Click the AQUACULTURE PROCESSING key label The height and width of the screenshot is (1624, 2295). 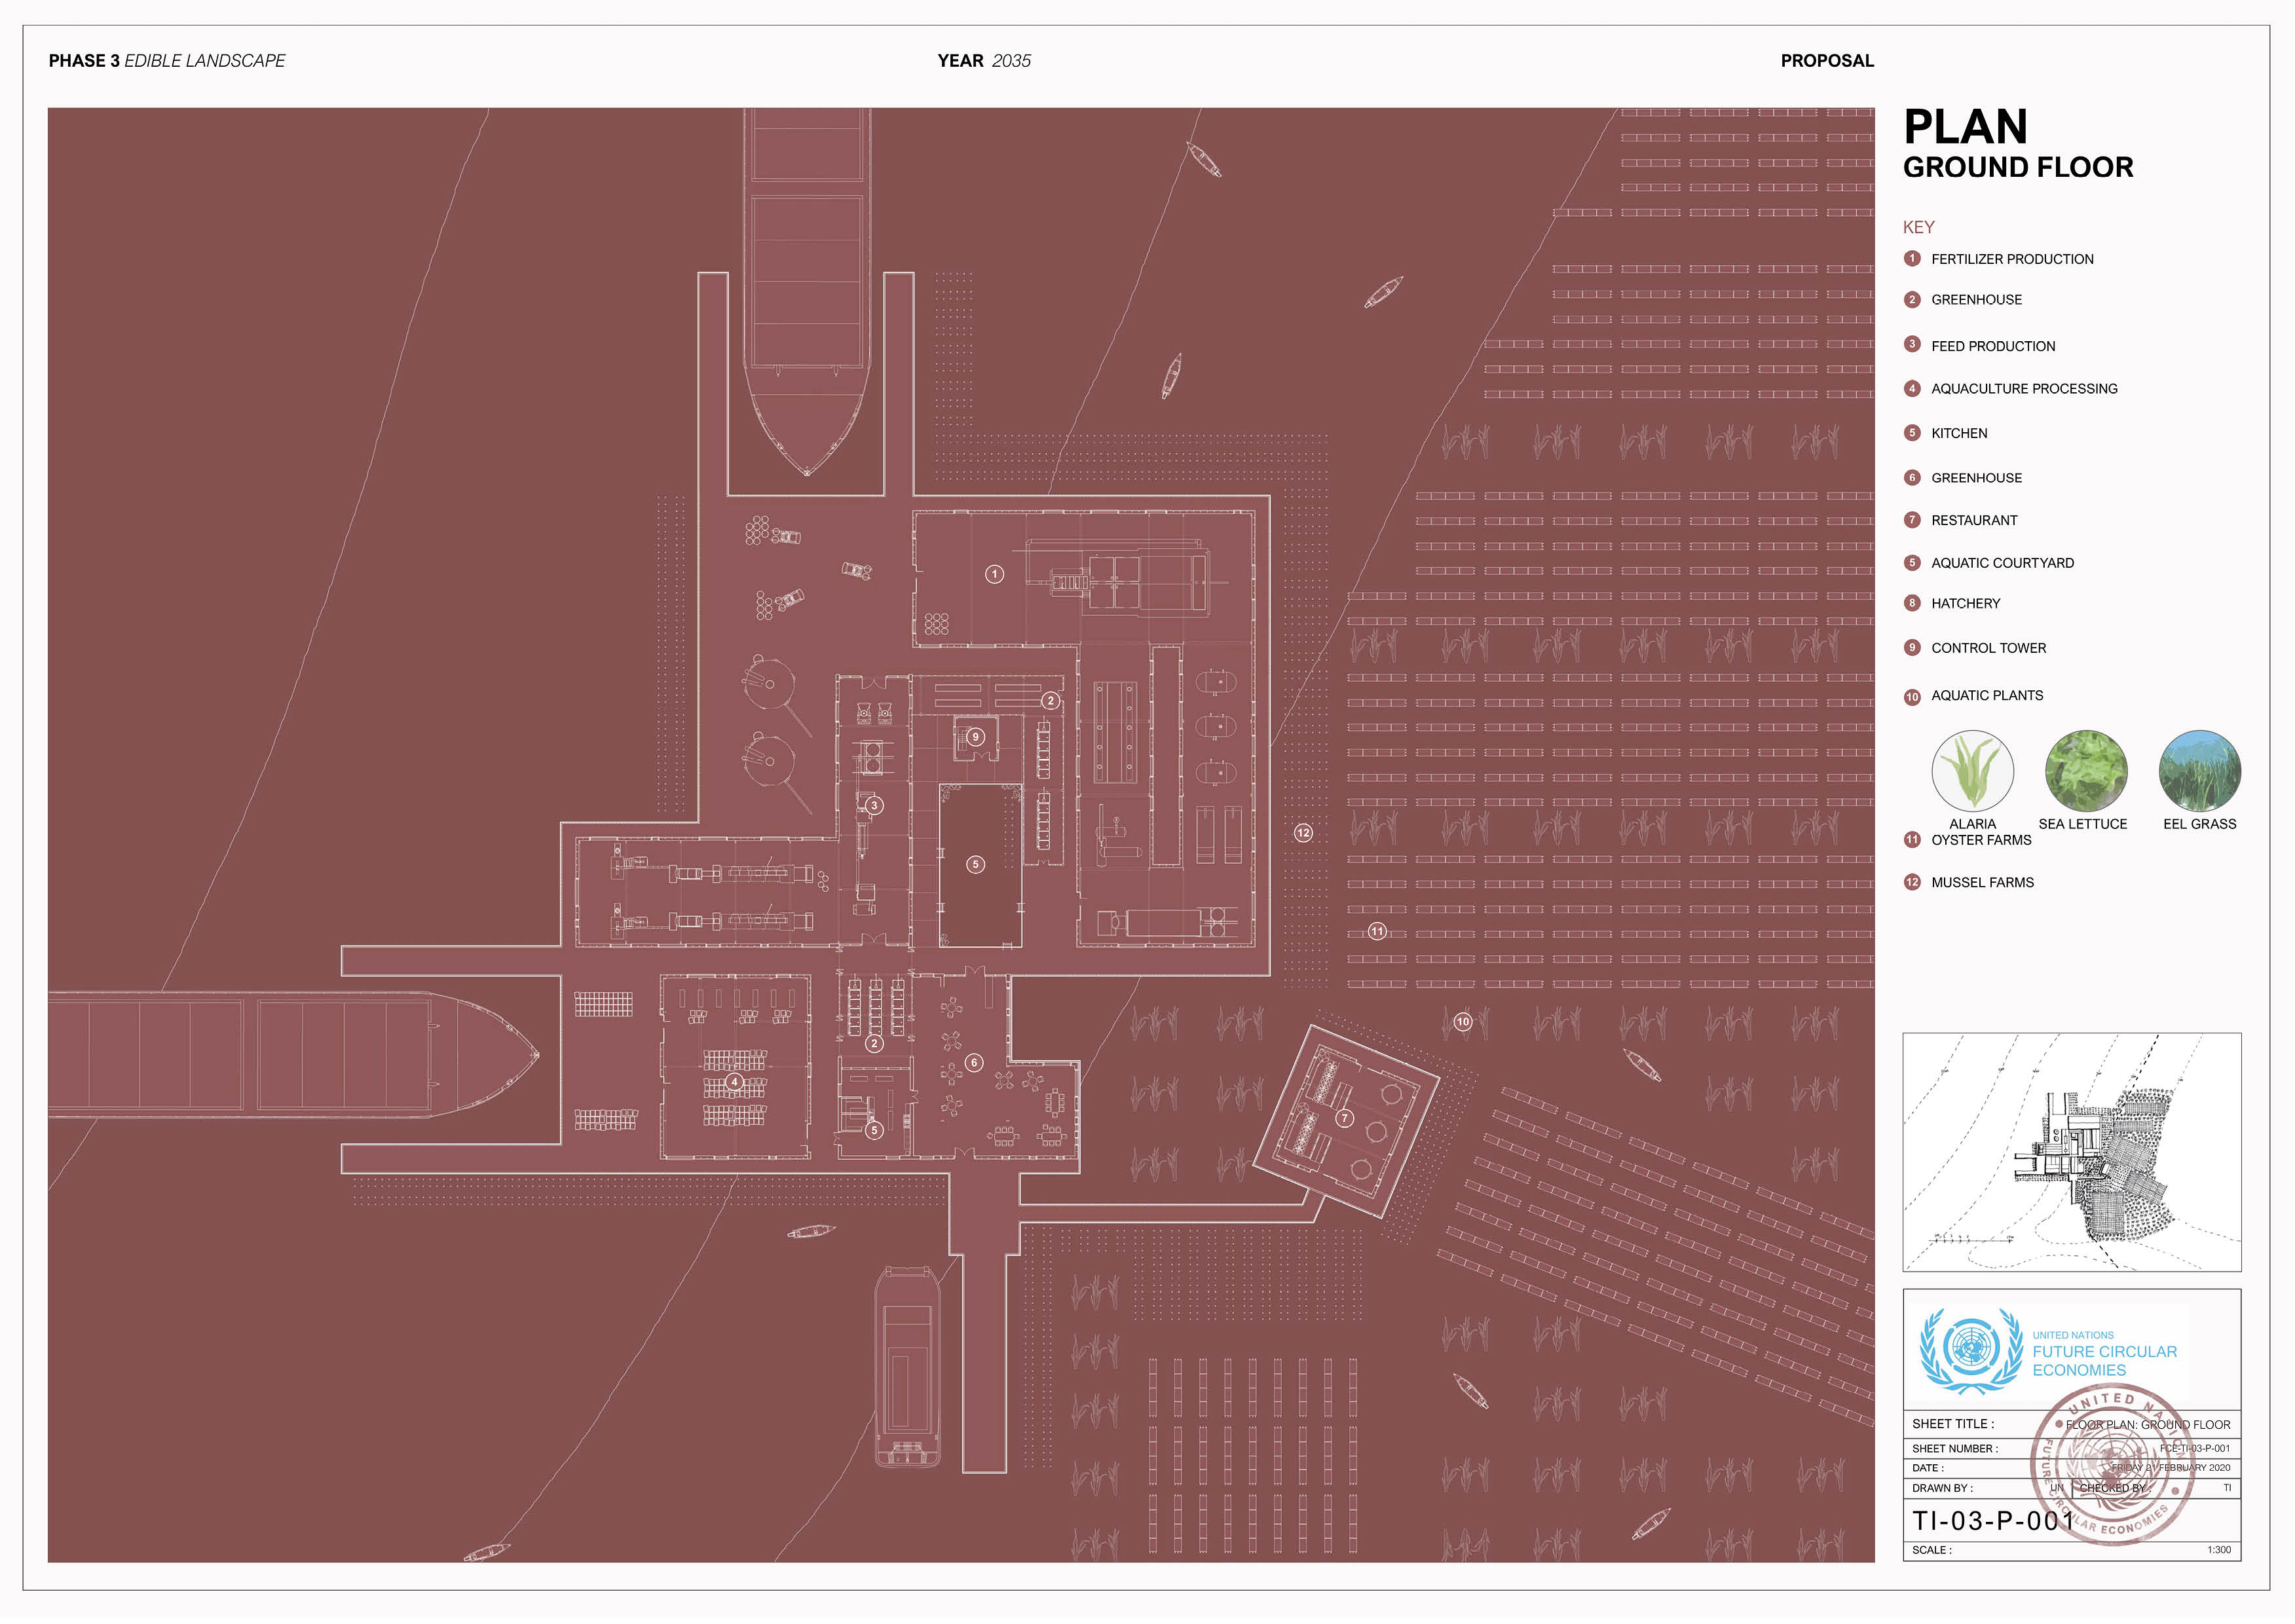2024,389
